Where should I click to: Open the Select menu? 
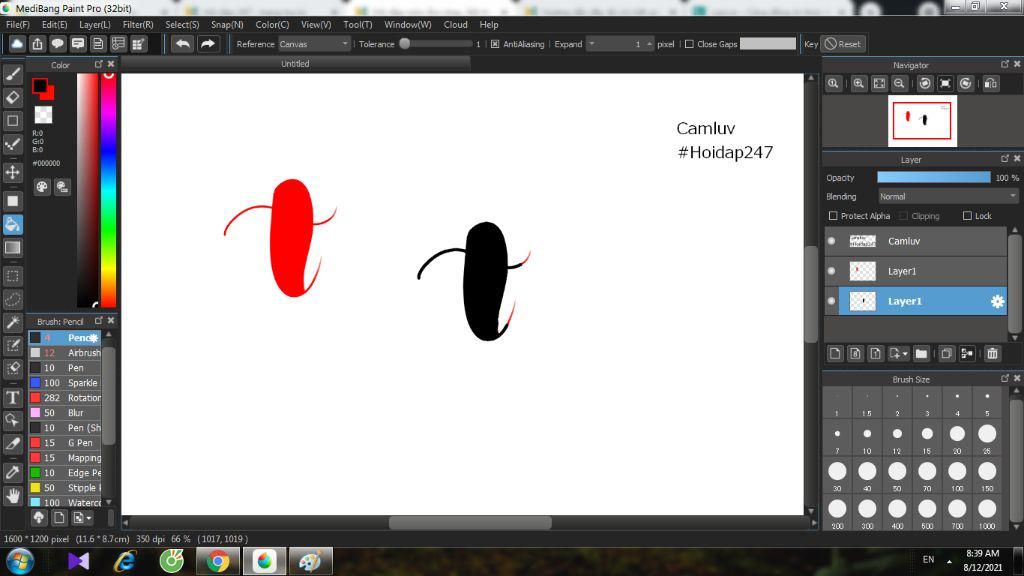tap(182, 24)
